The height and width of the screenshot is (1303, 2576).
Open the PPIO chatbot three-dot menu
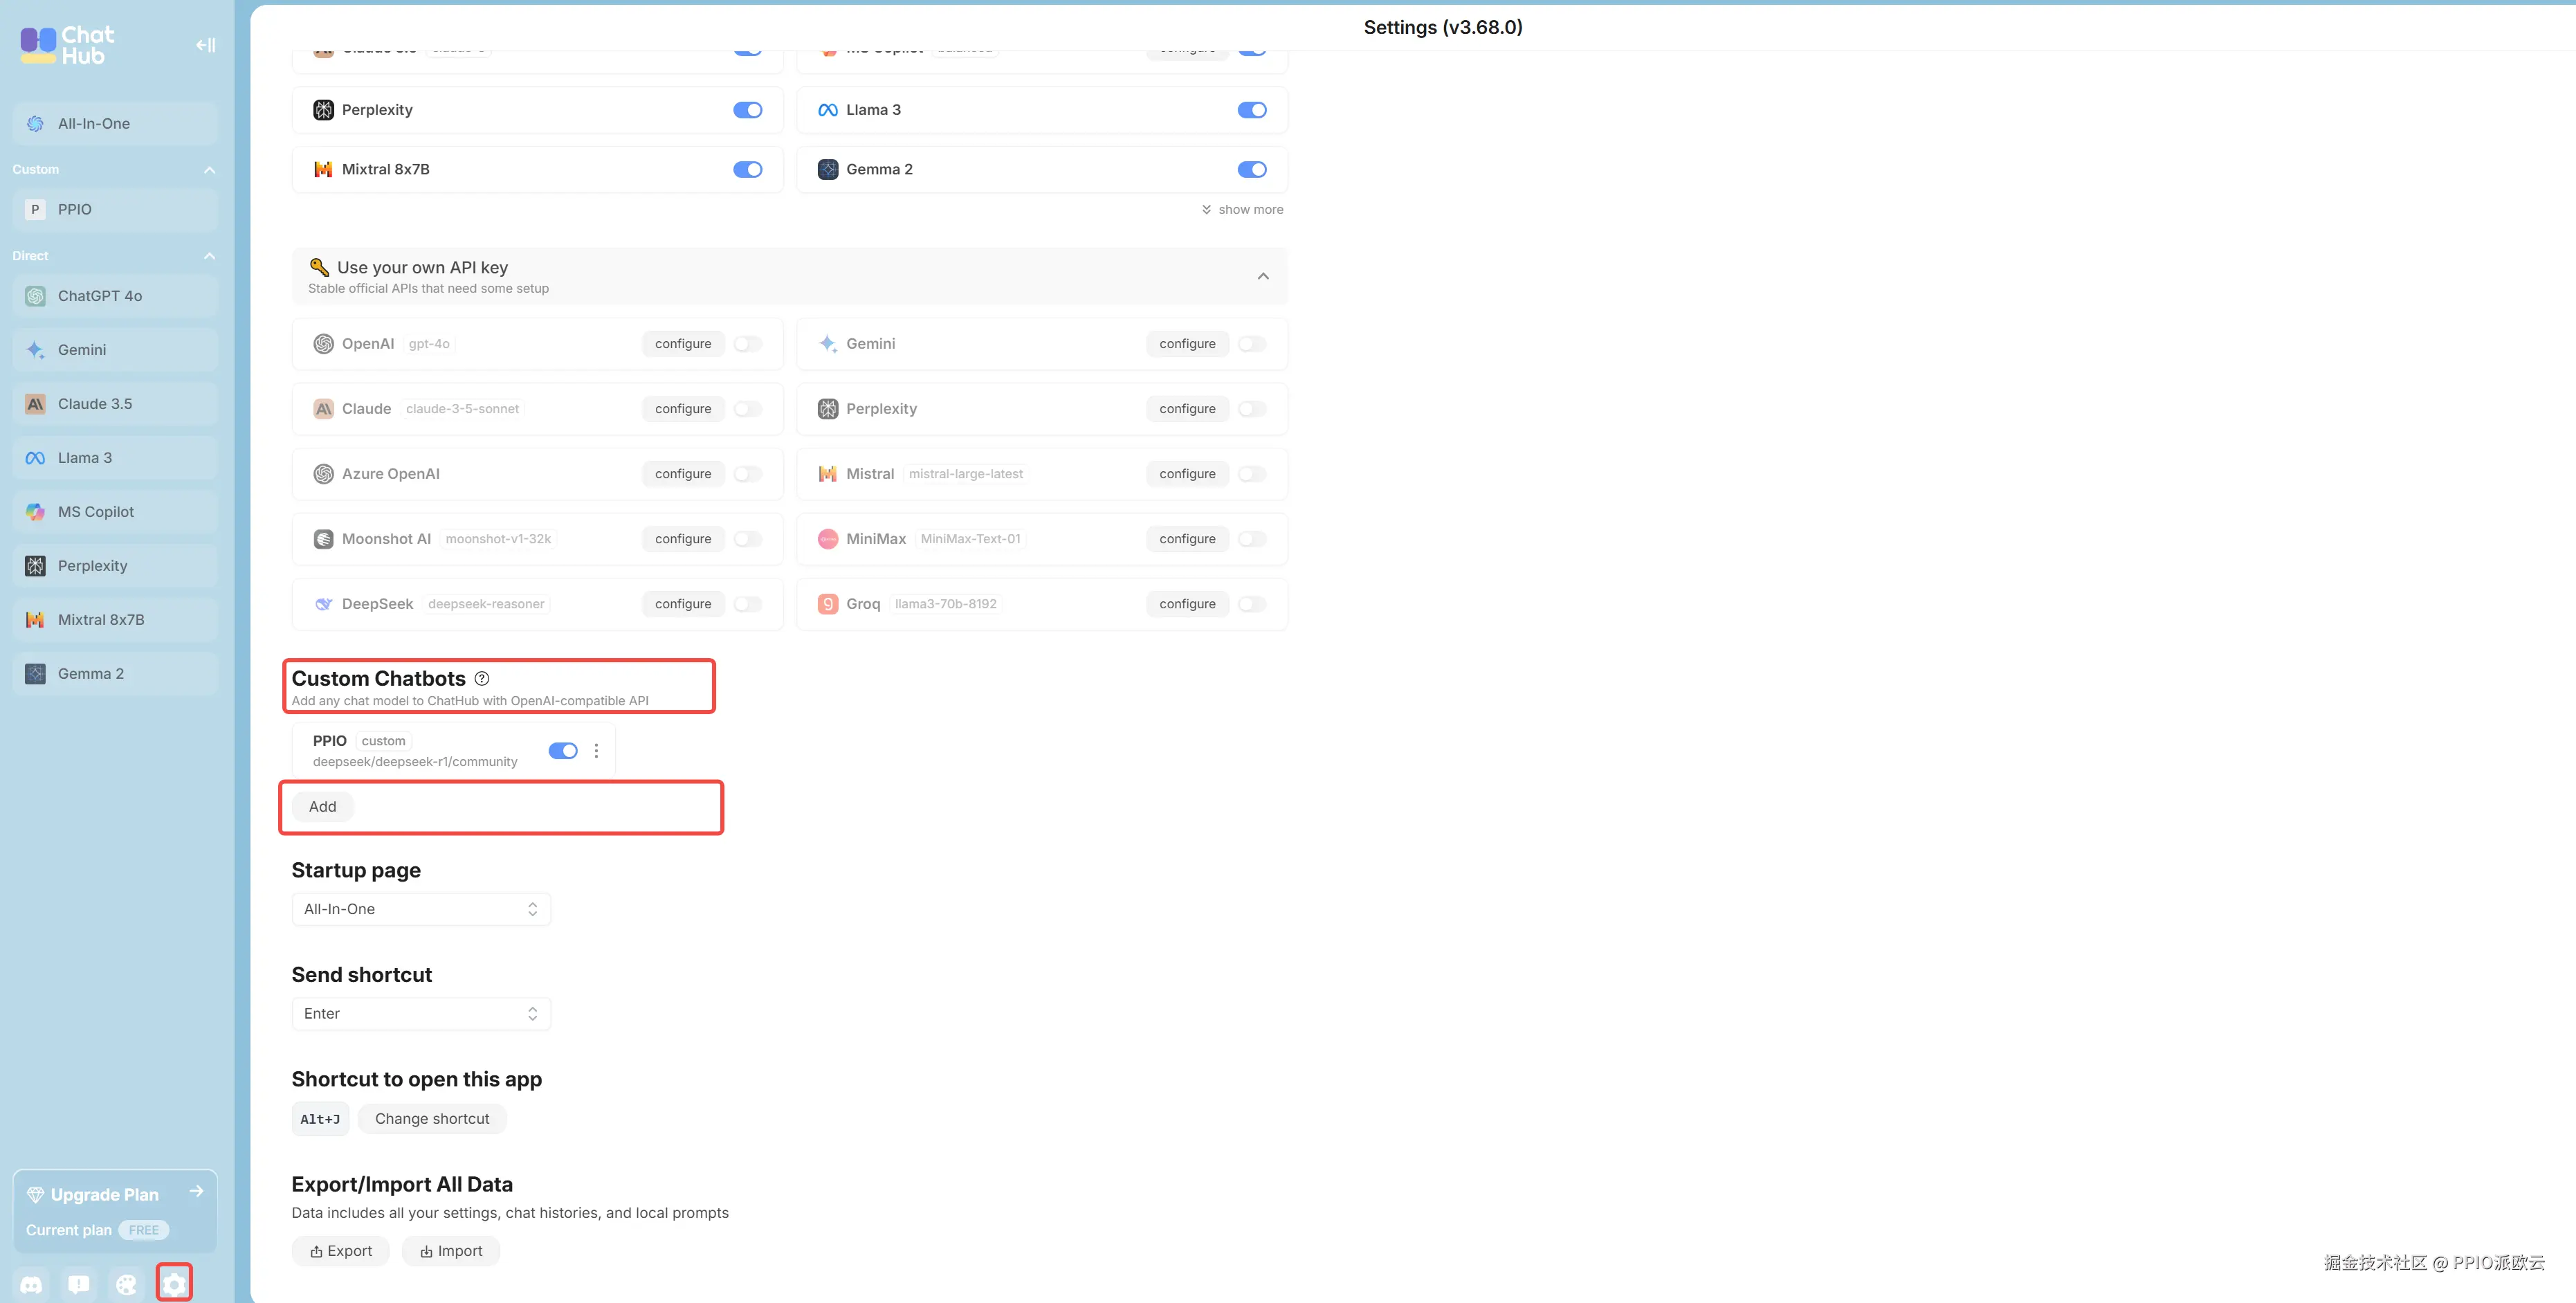596,751
